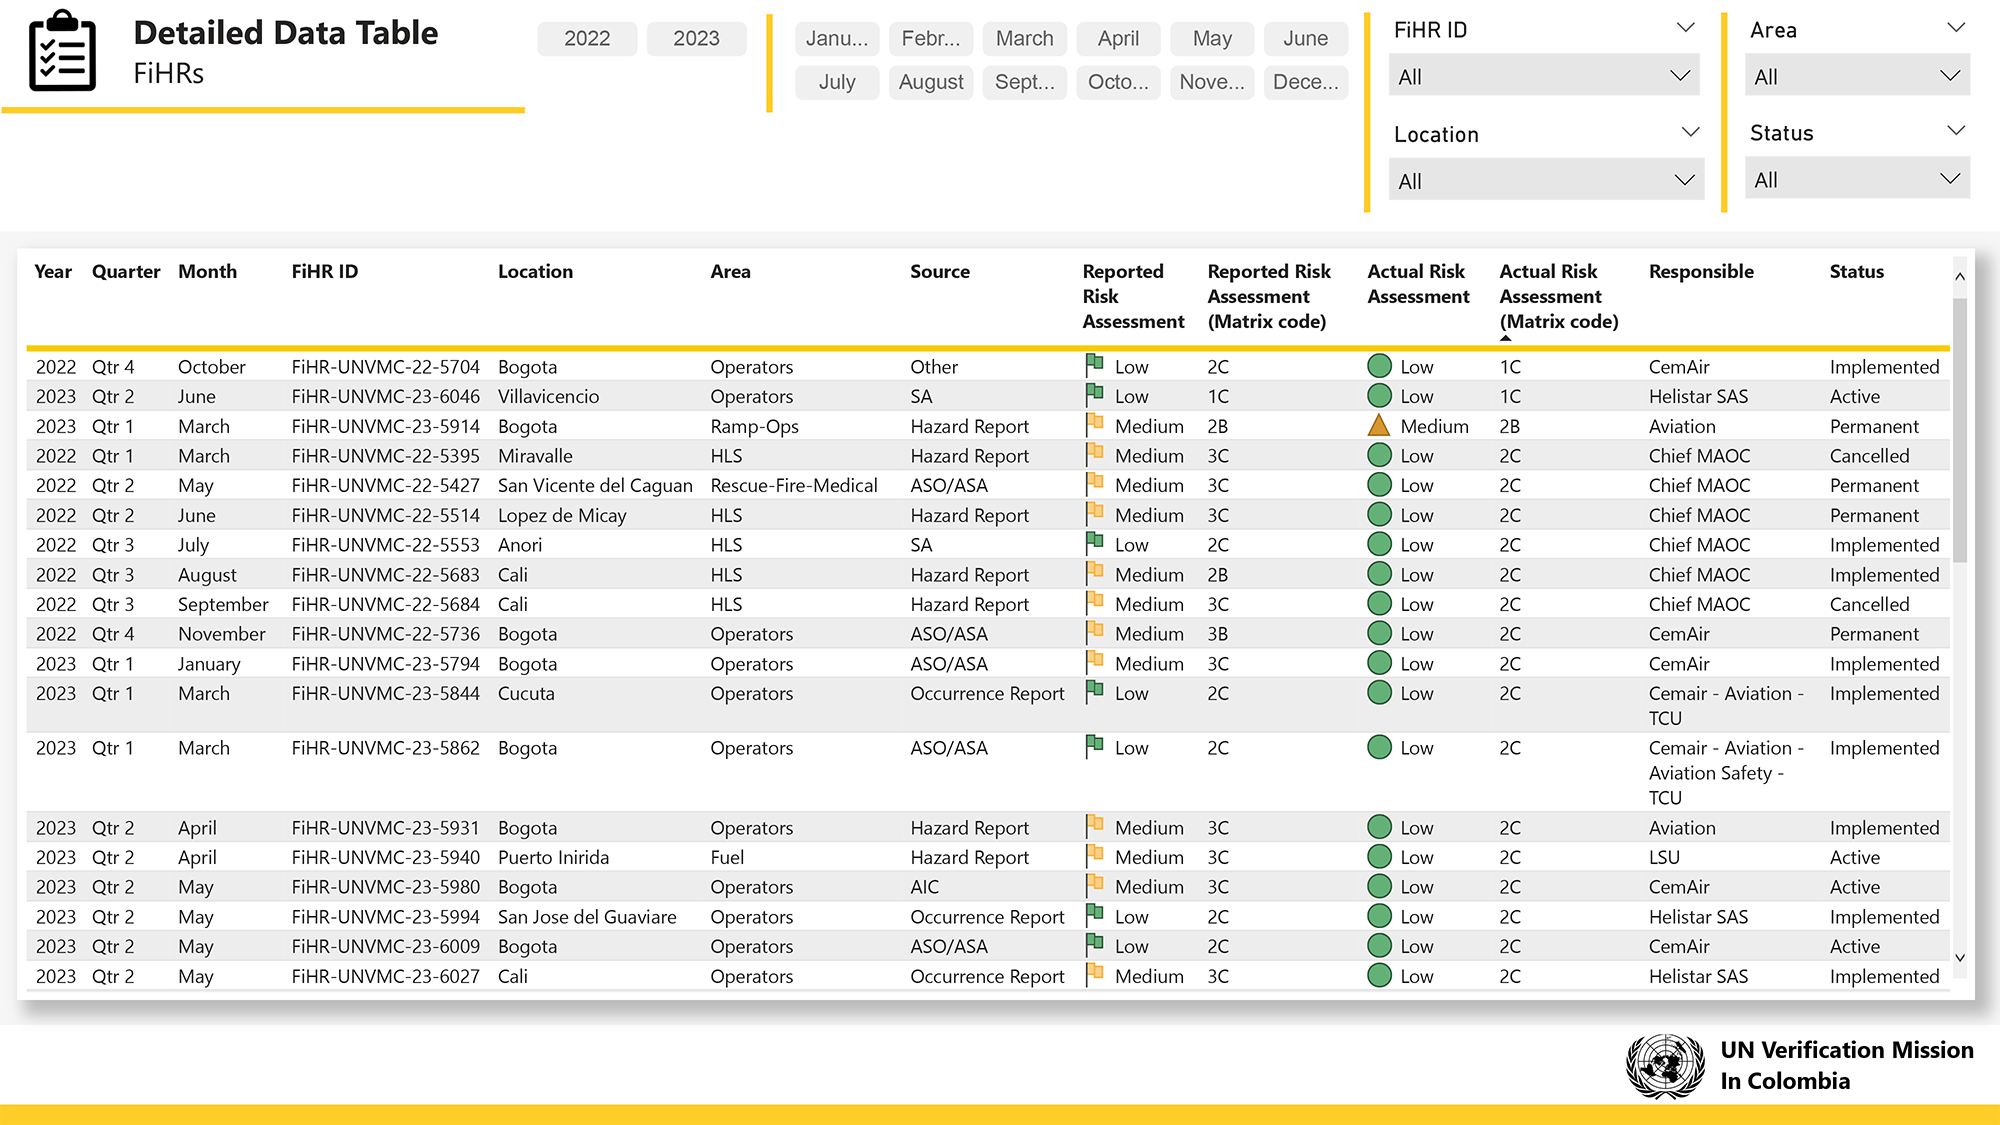Click green flag icon in FiHR-UNVMC-22-5553 row

point(1094,544)
